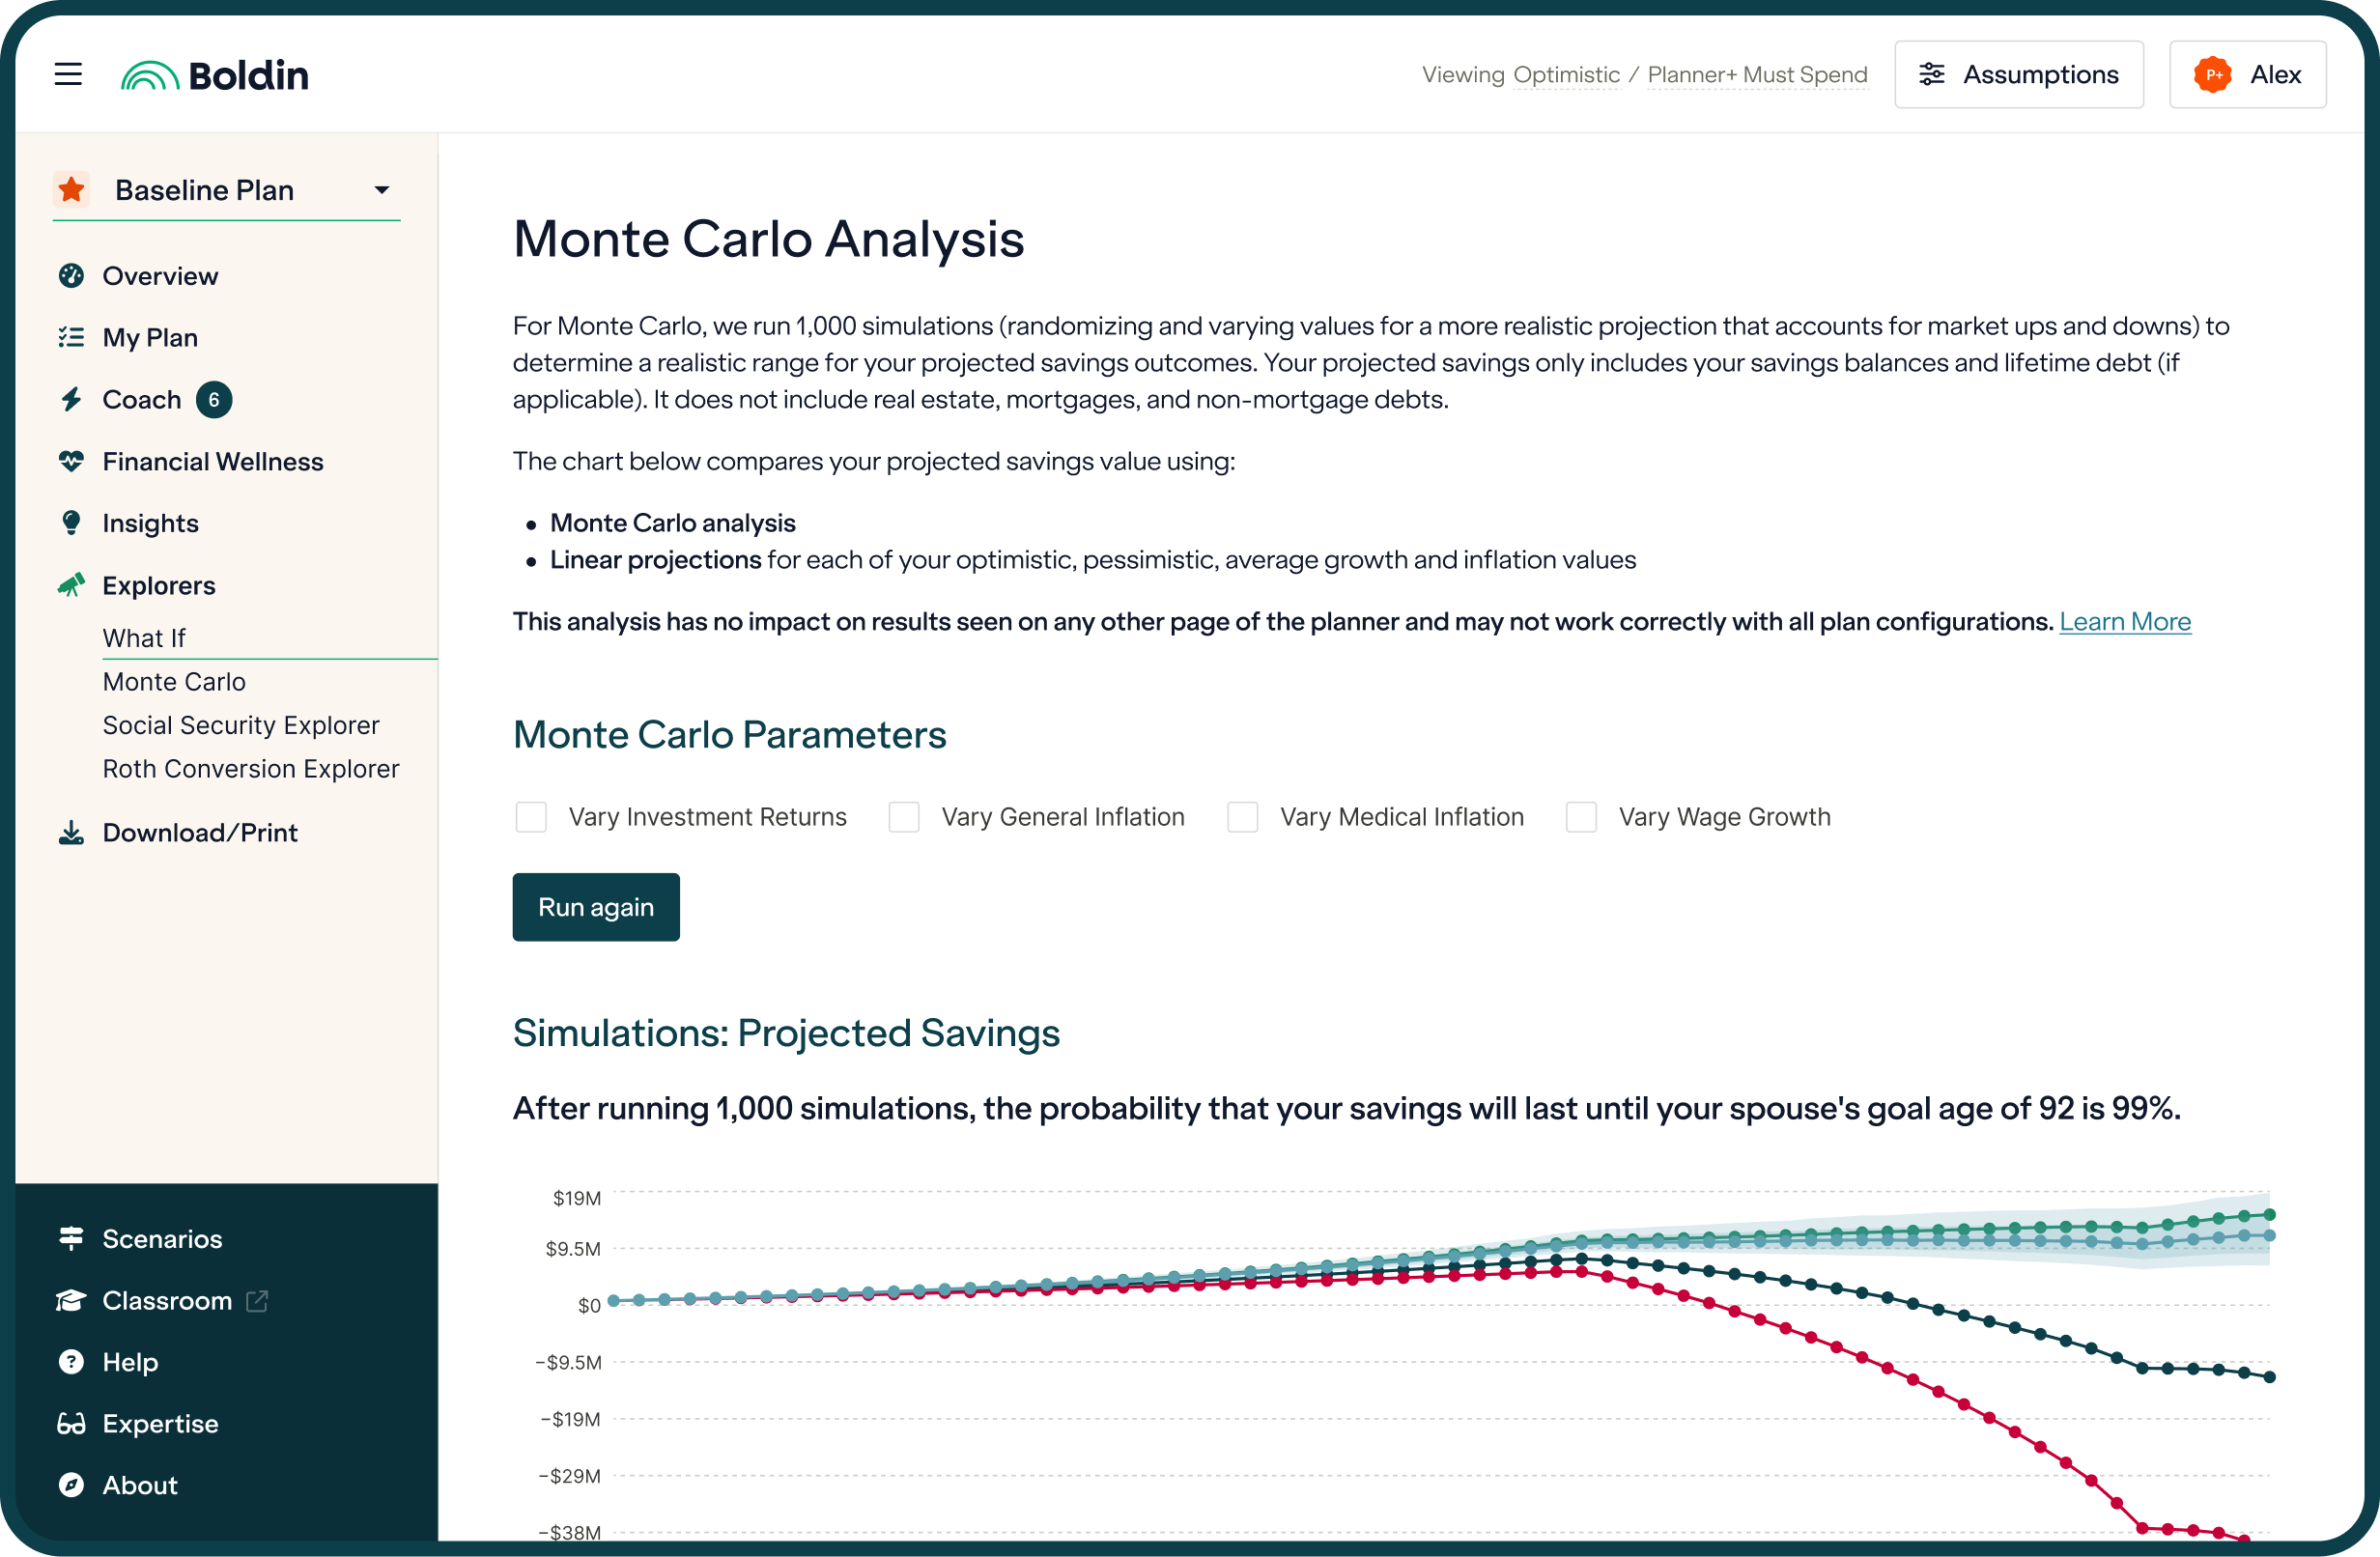Select the Roth Conversion Explorer entry
The height and width of the screenshot is (1557, 2380).
pyautogui.click(x=250, y=768)
